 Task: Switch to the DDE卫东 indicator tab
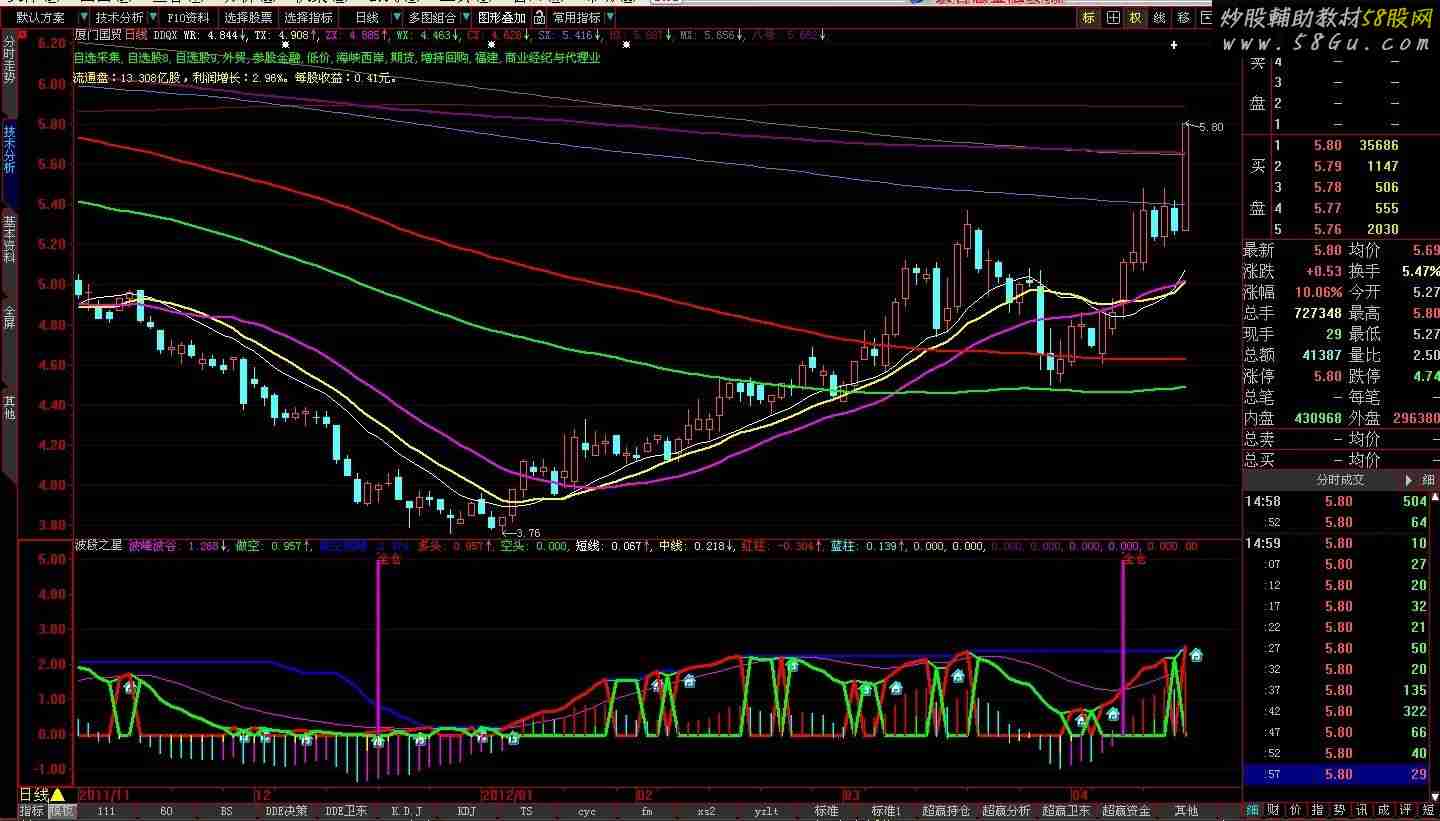pyautogui.click(x=346, y=811)
